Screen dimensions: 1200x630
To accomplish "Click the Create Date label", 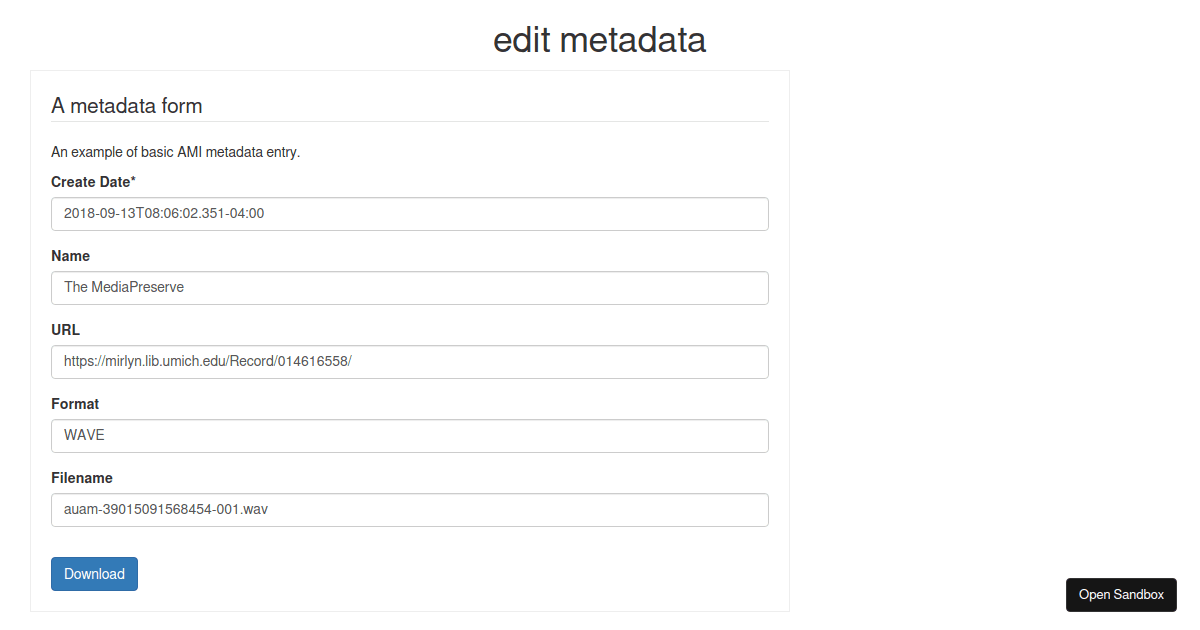I will point(93,181).
